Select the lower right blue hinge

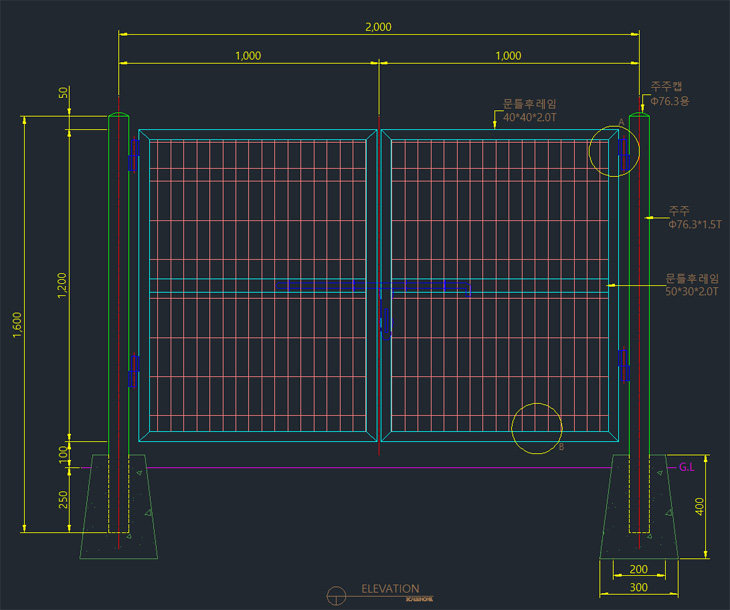point(623,365)
